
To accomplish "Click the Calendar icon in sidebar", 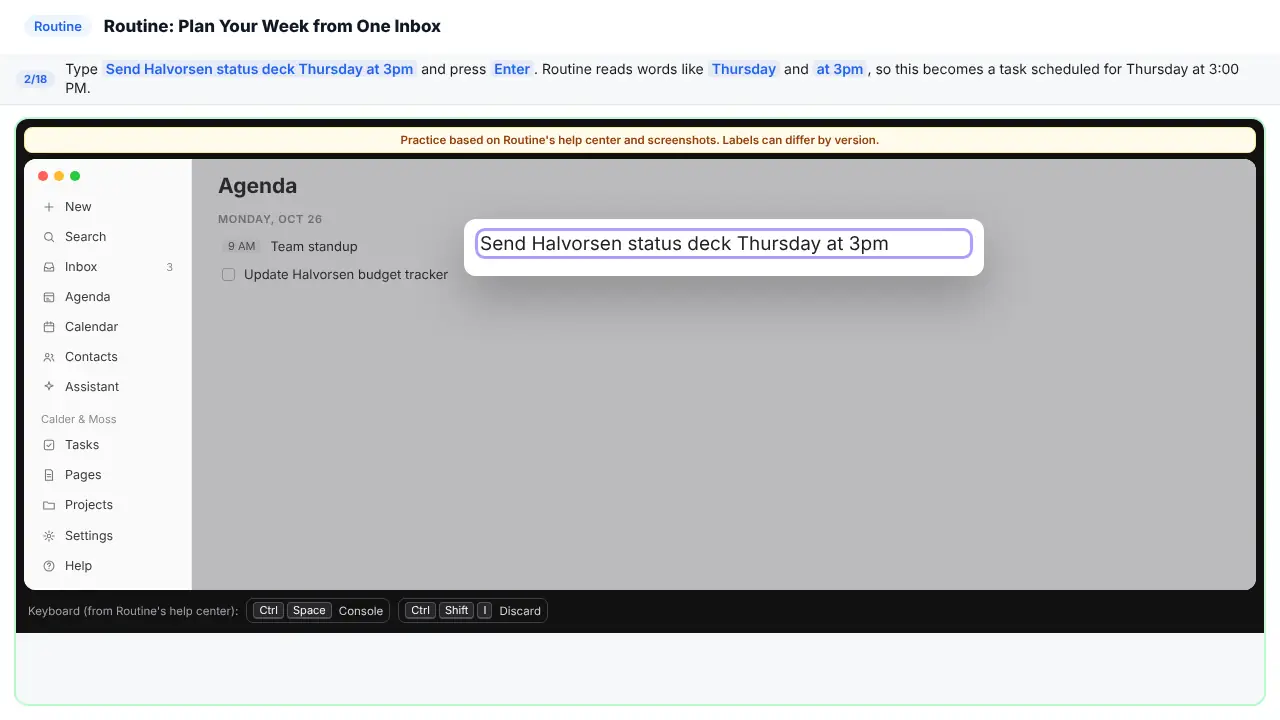I will [x=49, y=327].
